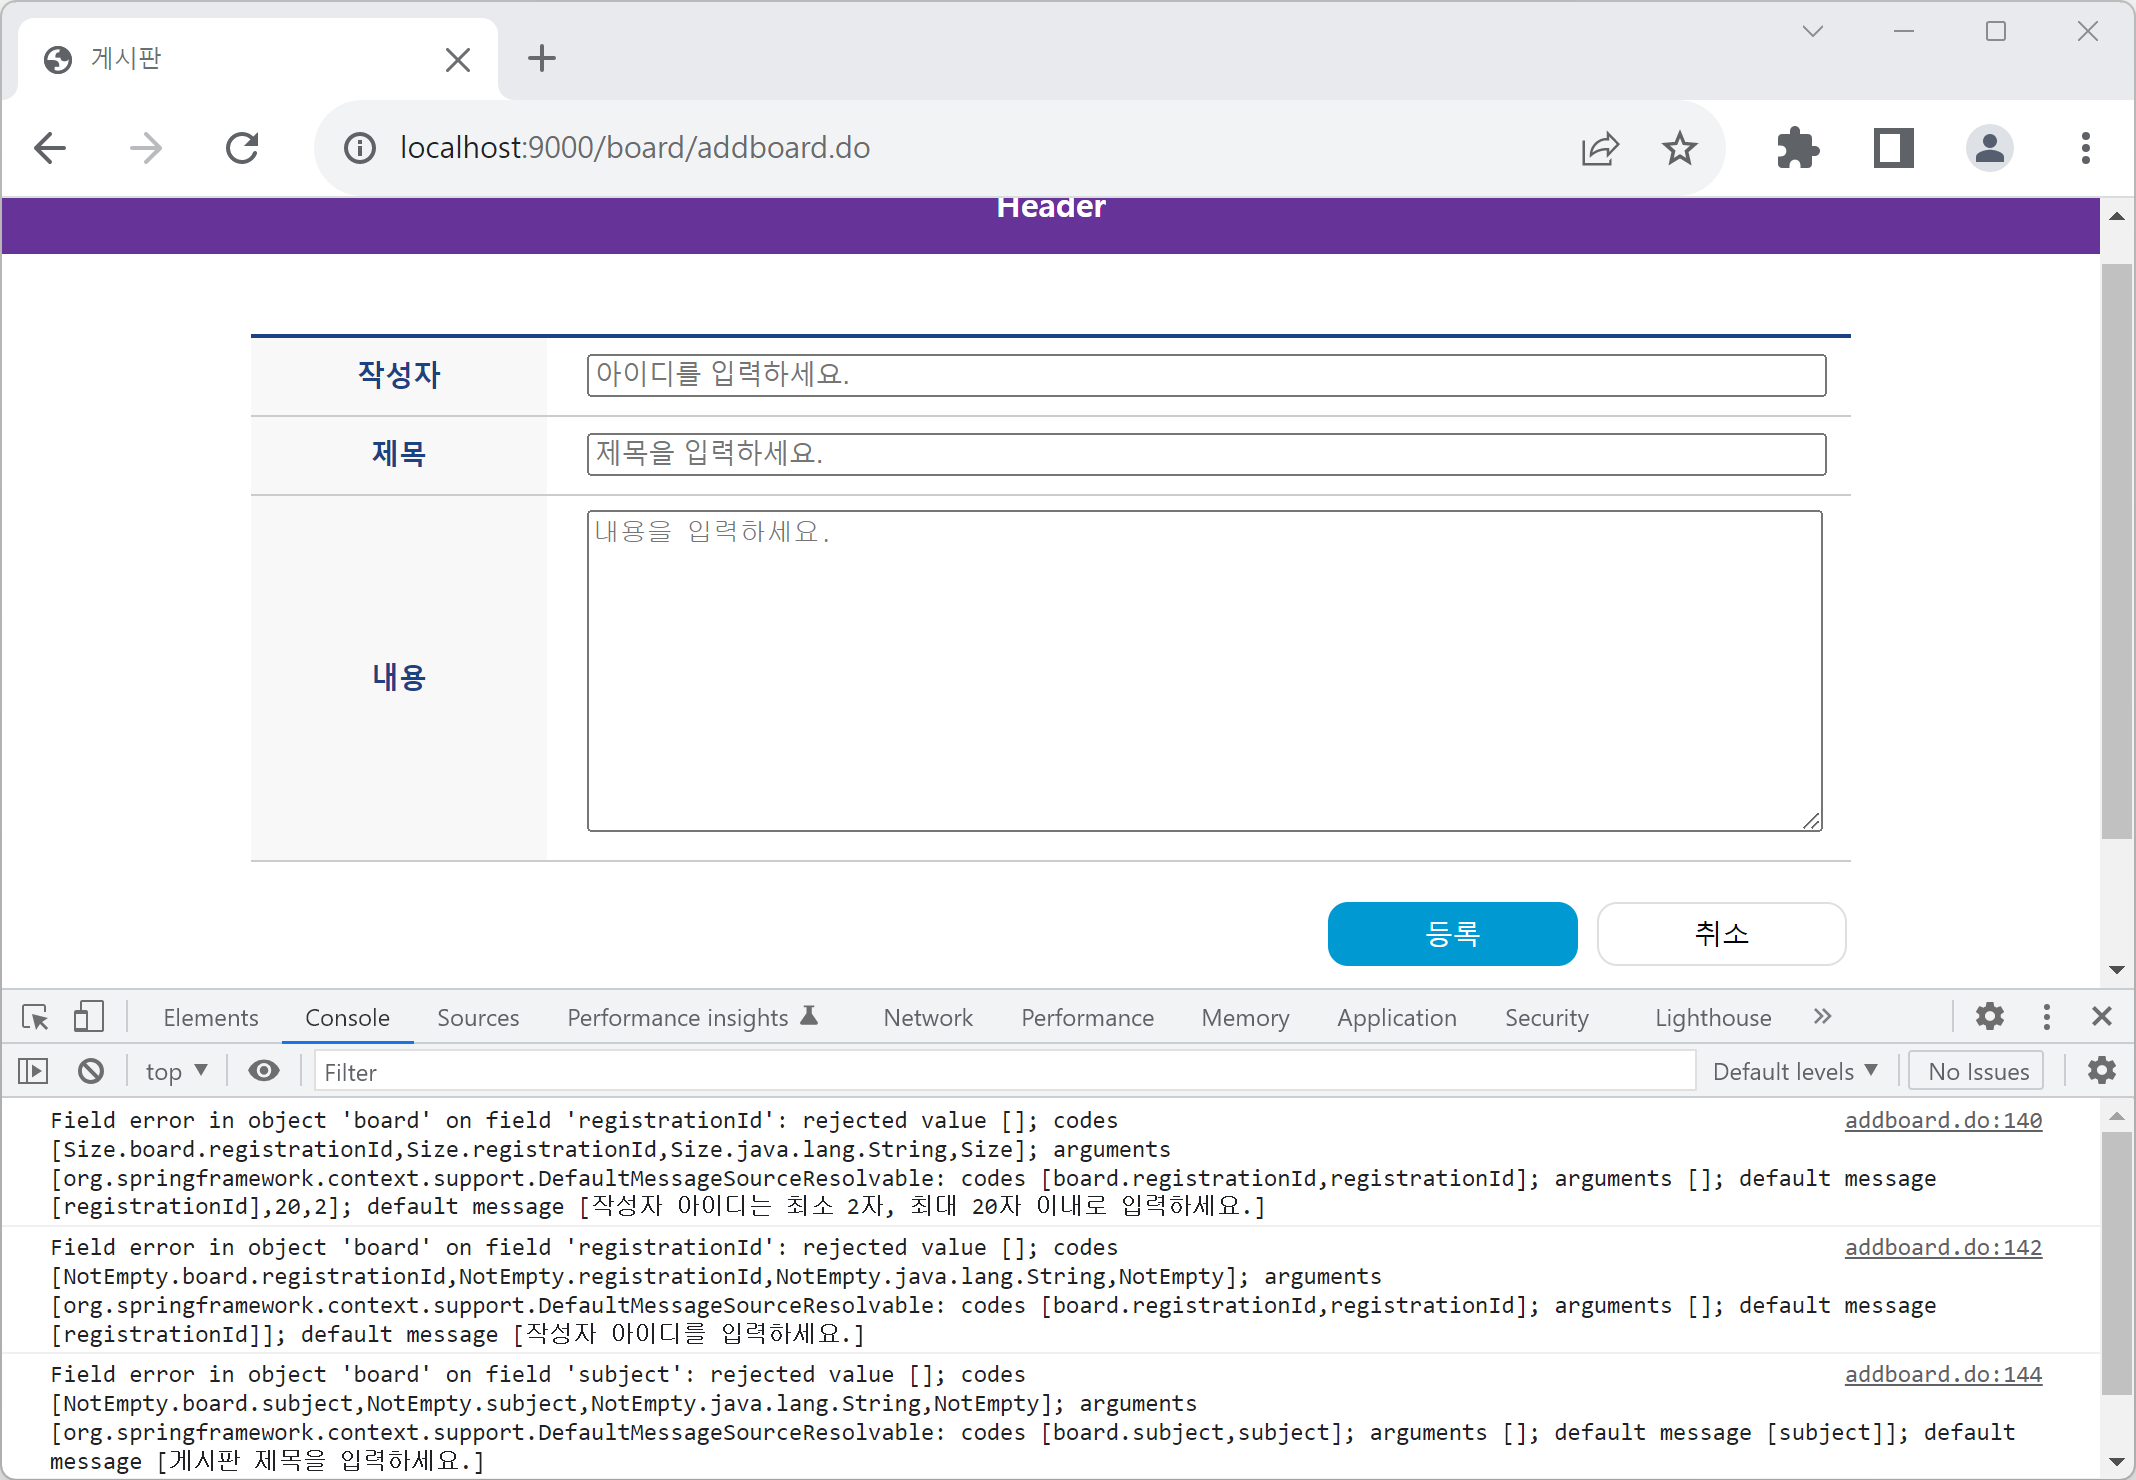Screen dimensions: 2136x1480
Task: Click the share page icon
Action: click(1600, 149)
